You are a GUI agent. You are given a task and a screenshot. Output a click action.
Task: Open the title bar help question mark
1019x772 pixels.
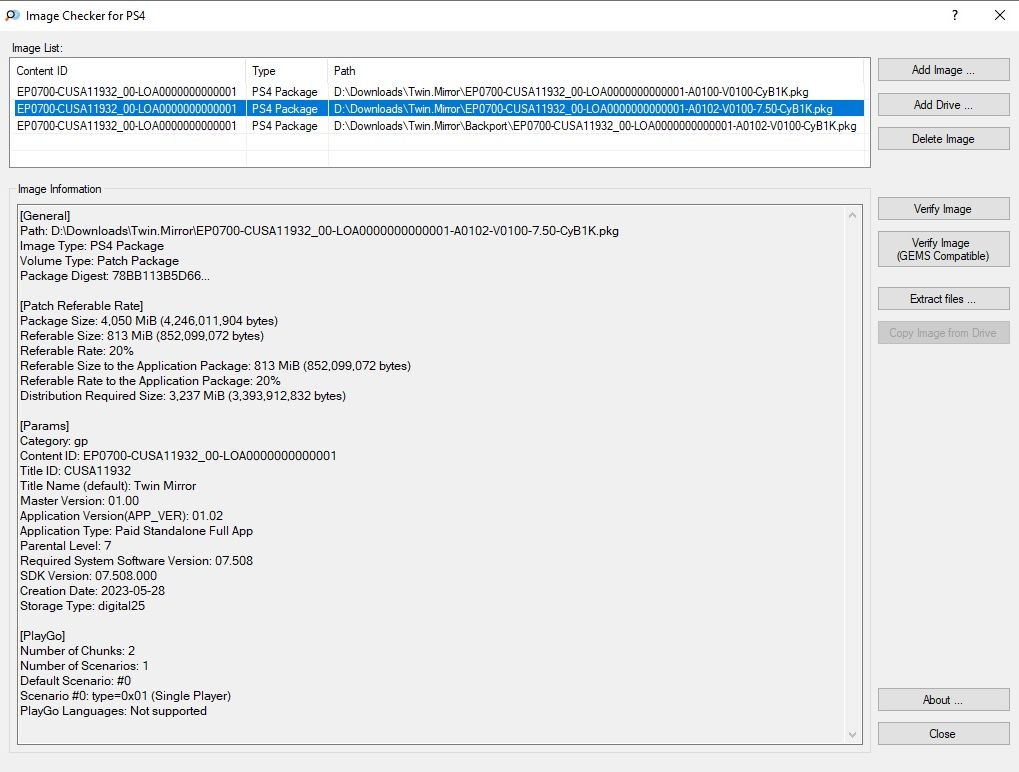click(x=955, y=15)
